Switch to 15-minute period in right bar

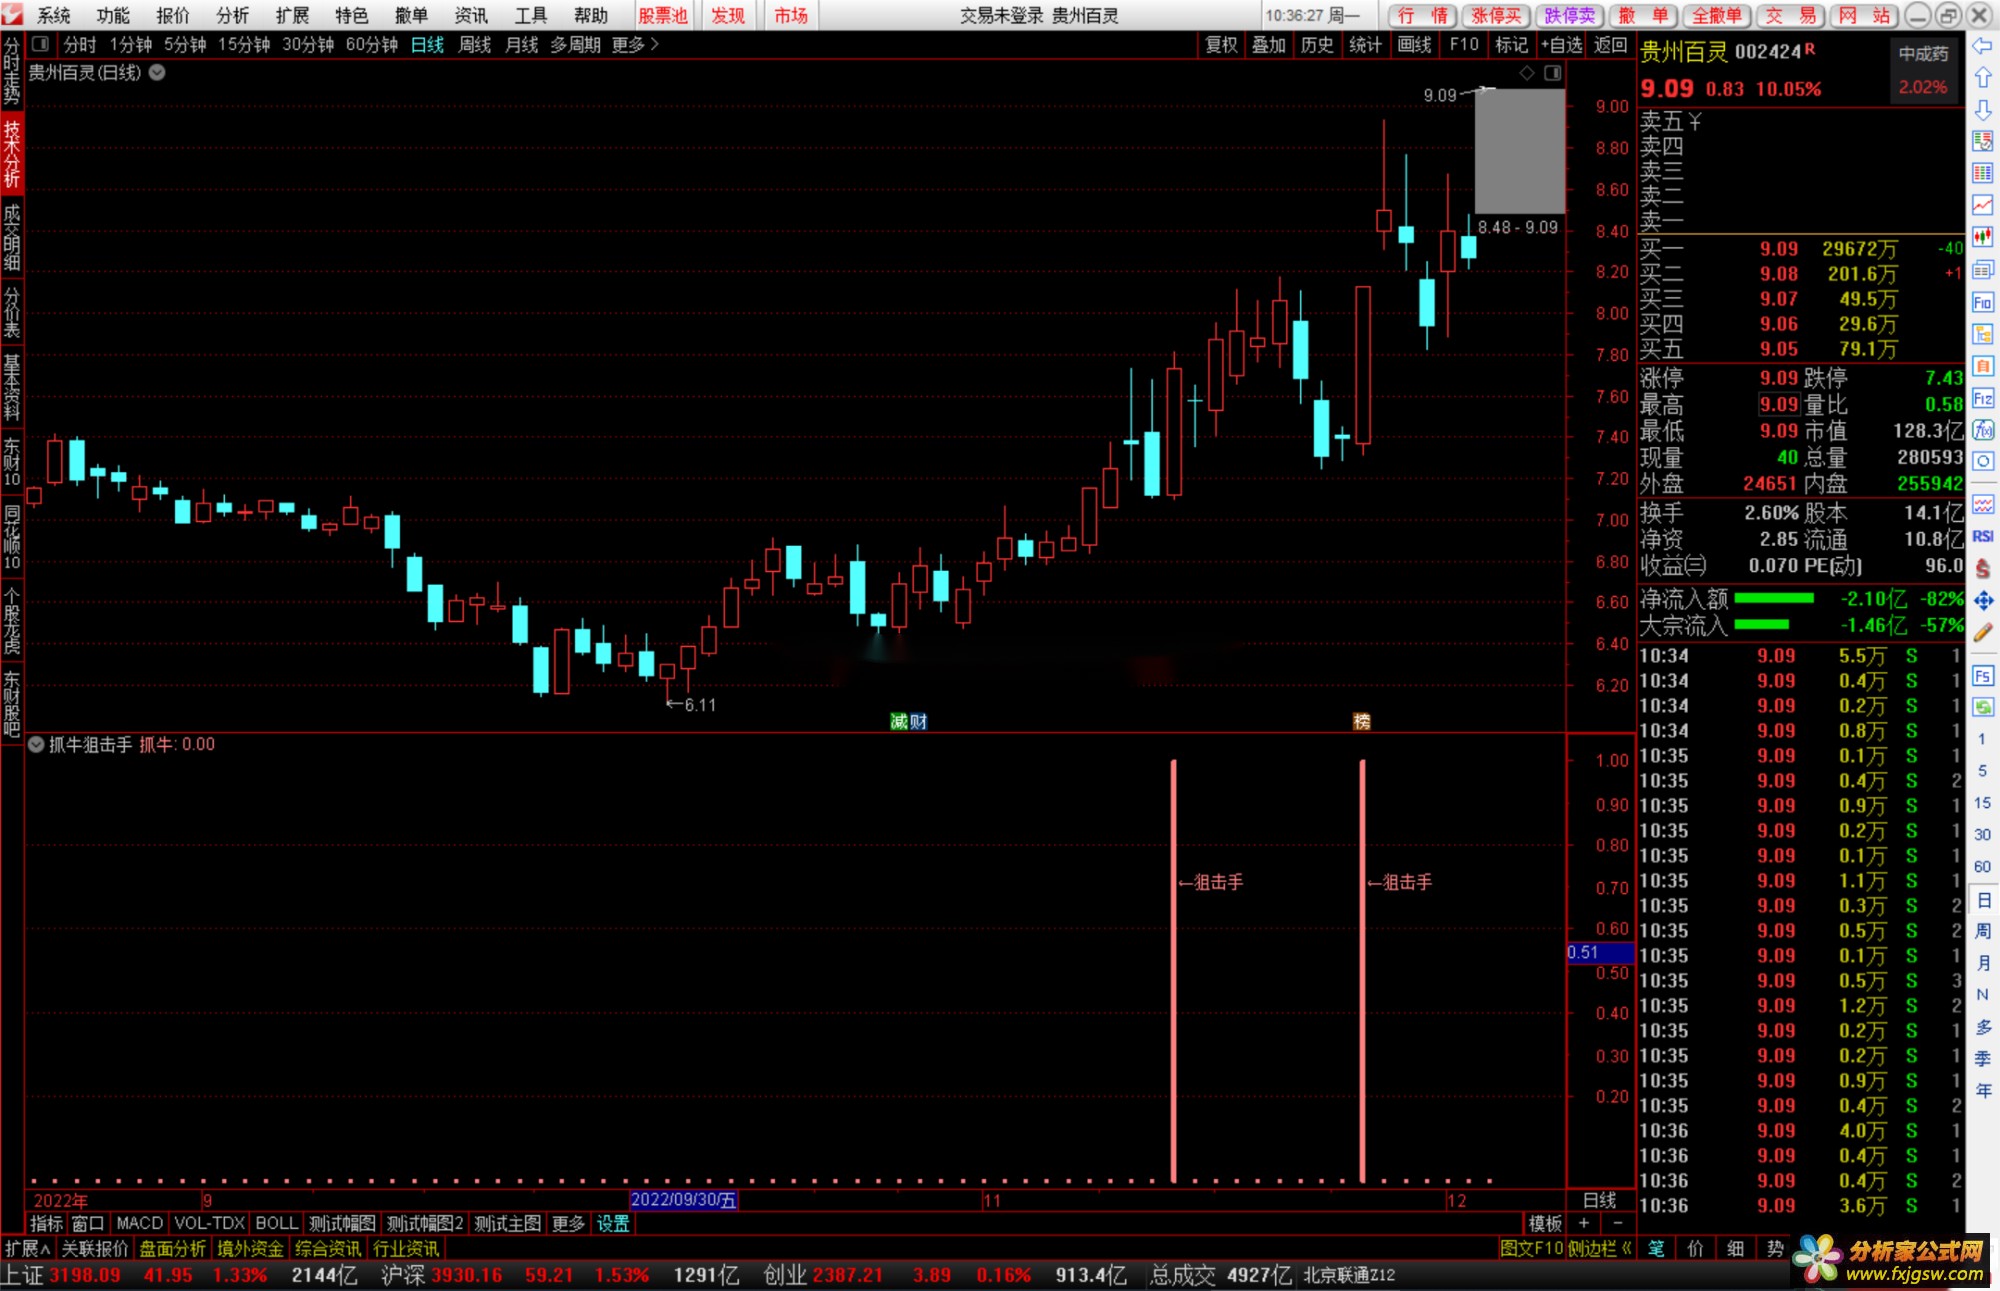click(x=1981, y=803)
